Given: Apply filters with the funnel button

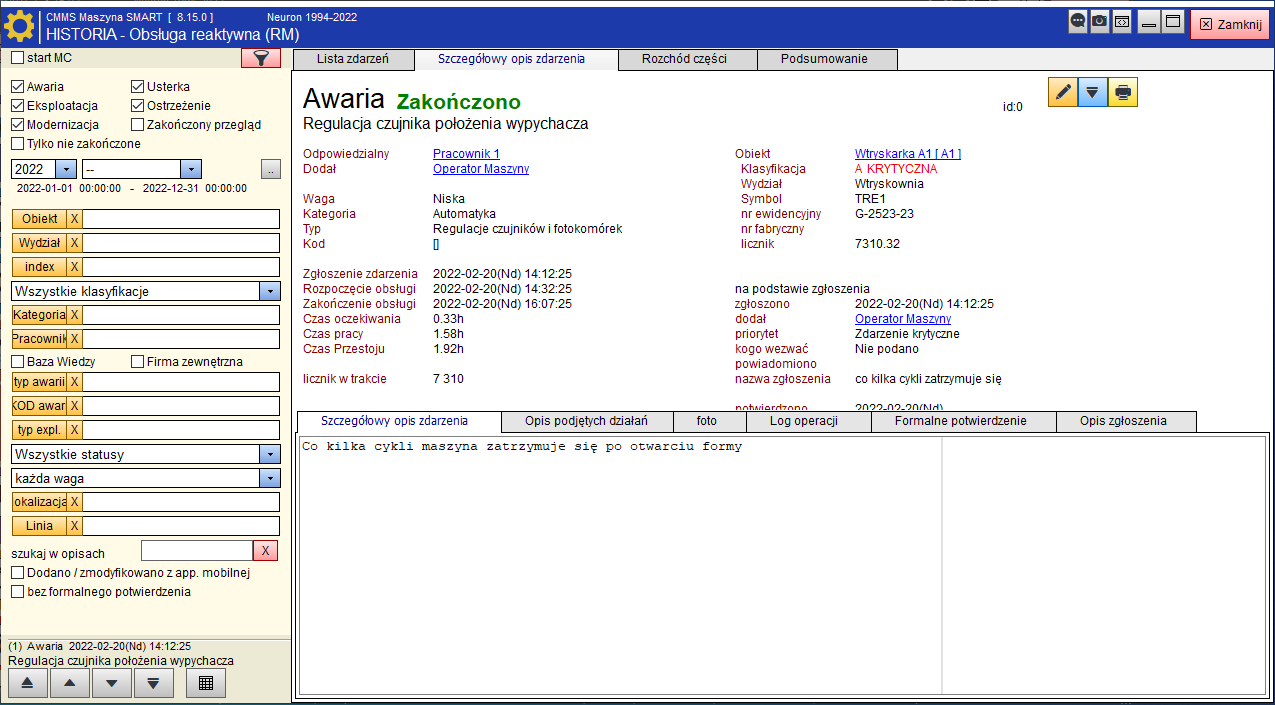Looking at the screenshot, I should click(261, 58).
